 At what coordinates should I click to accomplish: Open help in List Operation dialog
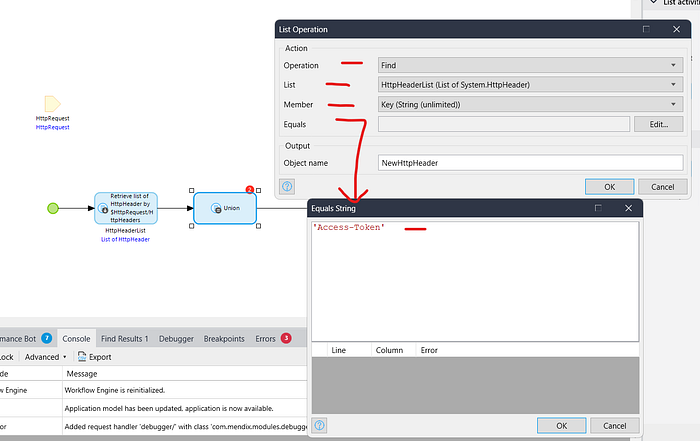(x=286, y=186)
